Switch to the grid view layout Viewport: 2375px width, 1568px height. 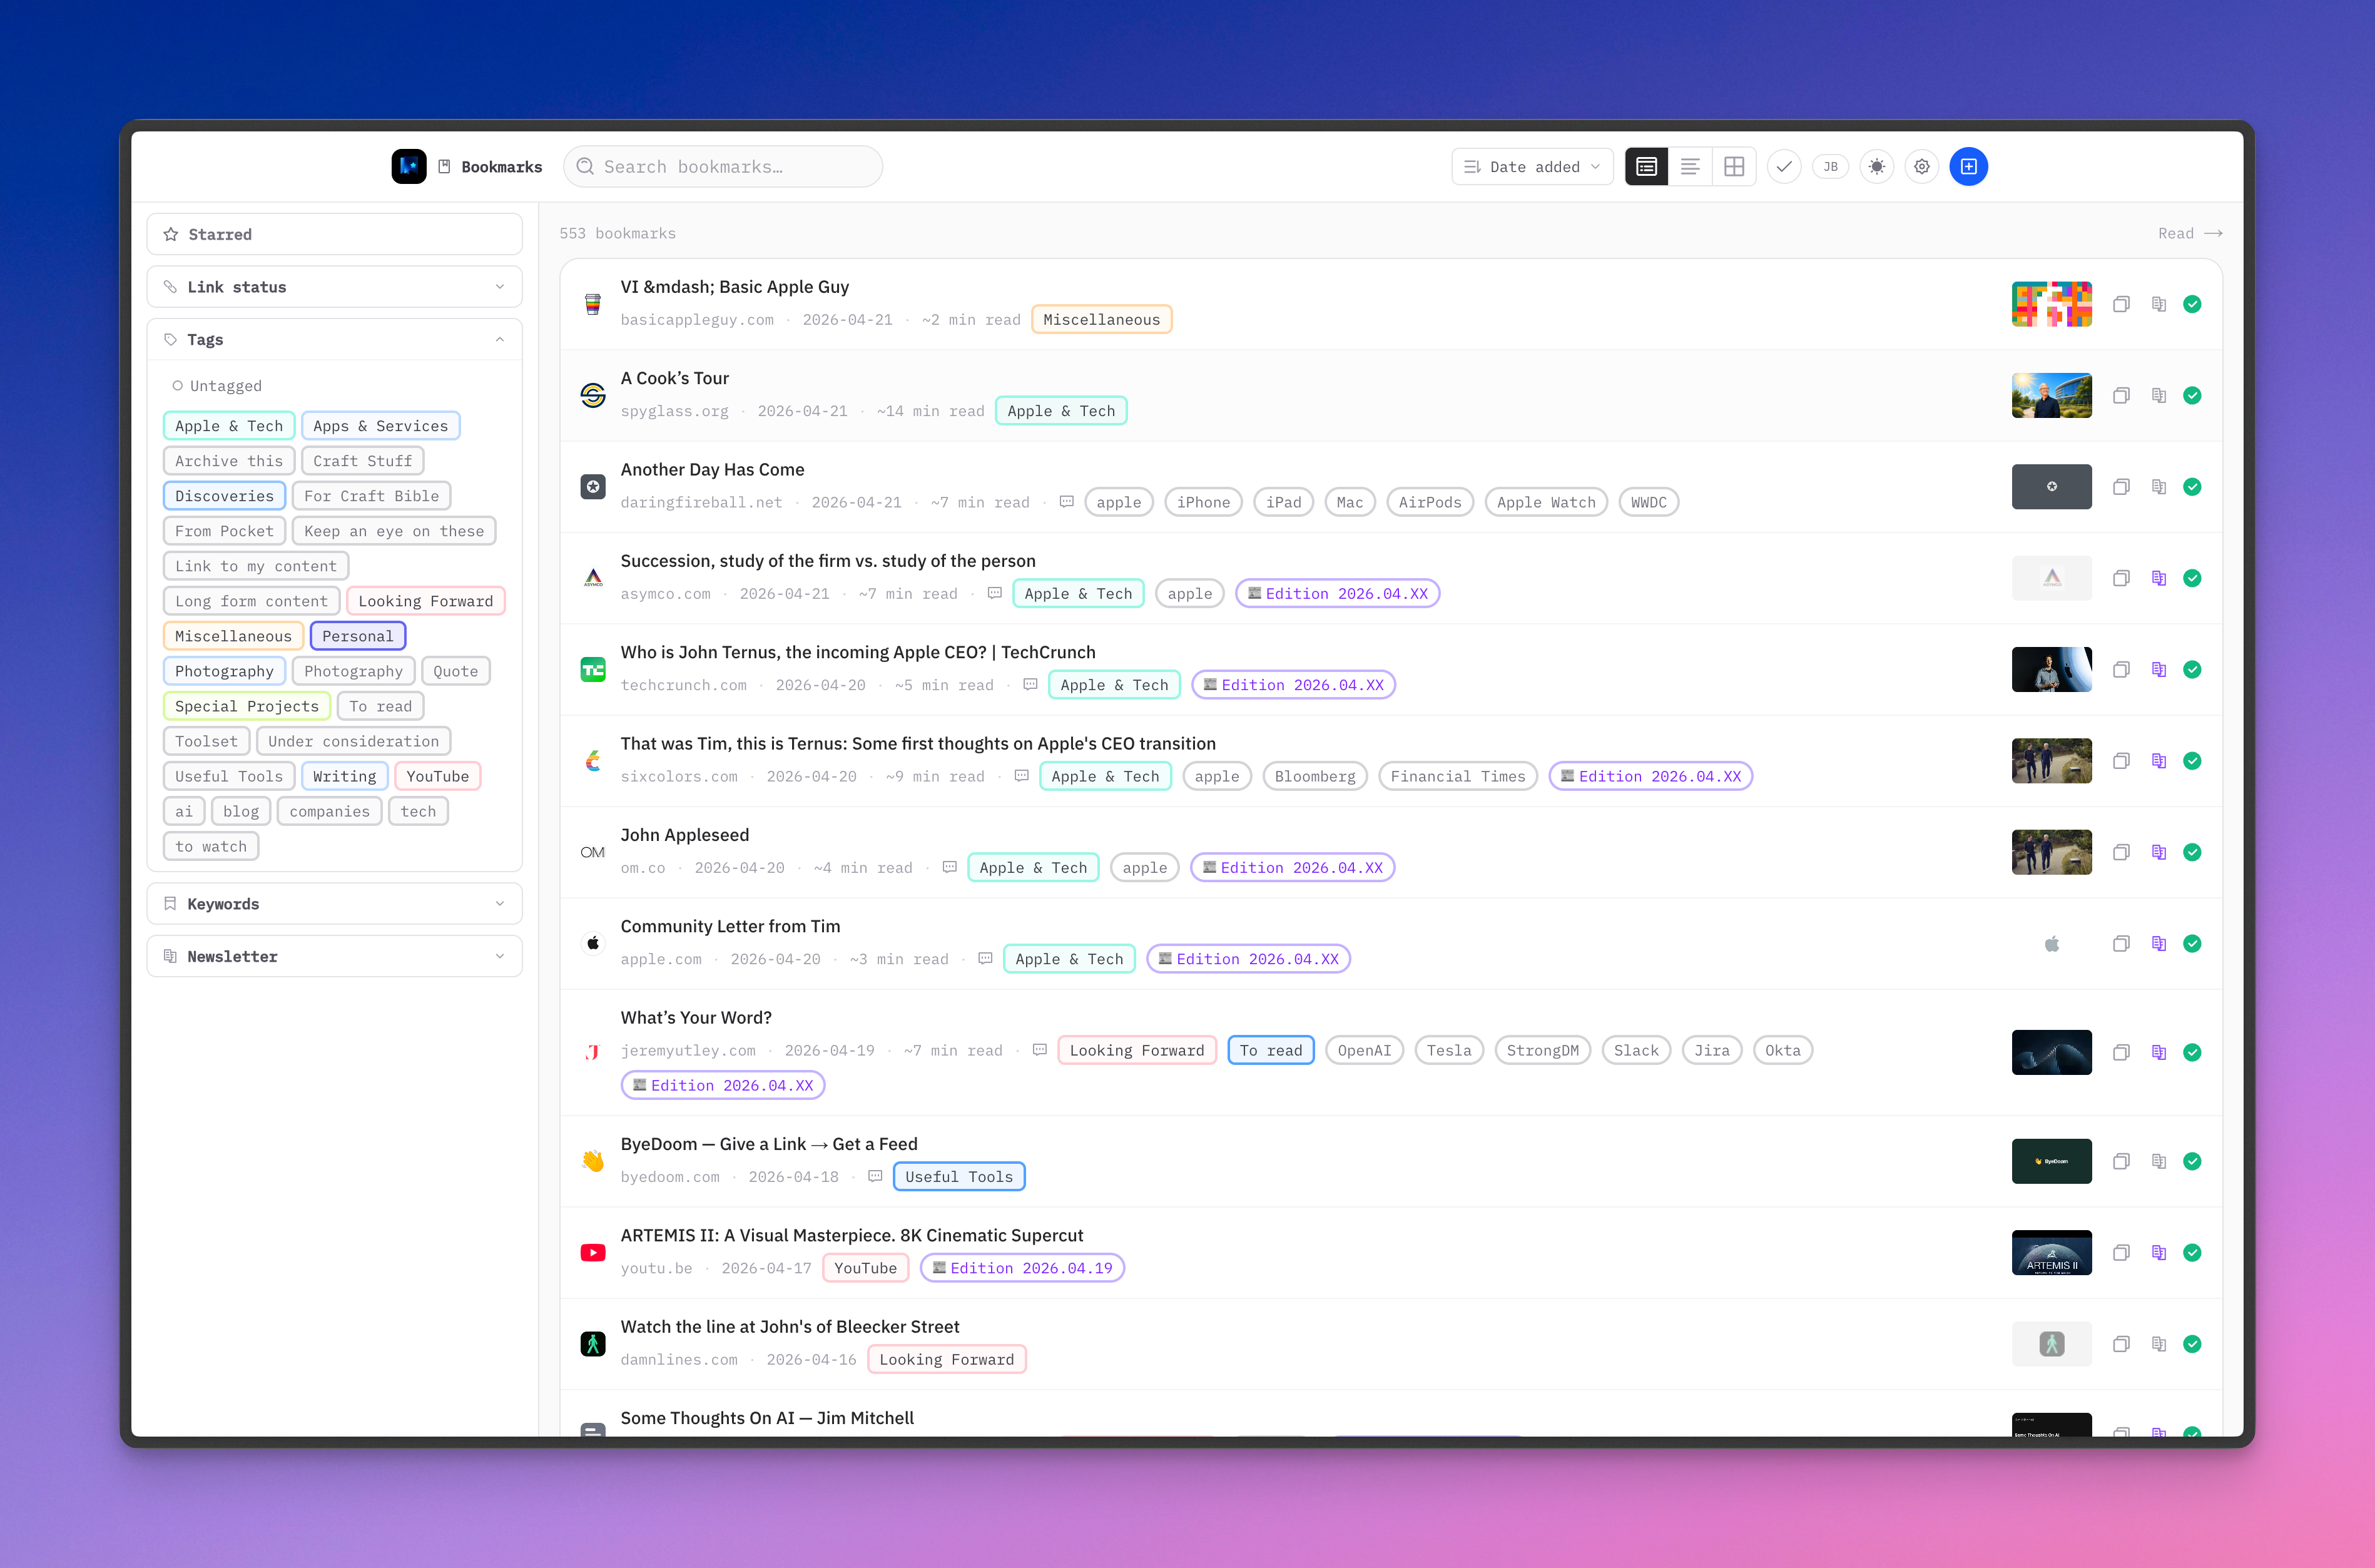pos(1734,166)
